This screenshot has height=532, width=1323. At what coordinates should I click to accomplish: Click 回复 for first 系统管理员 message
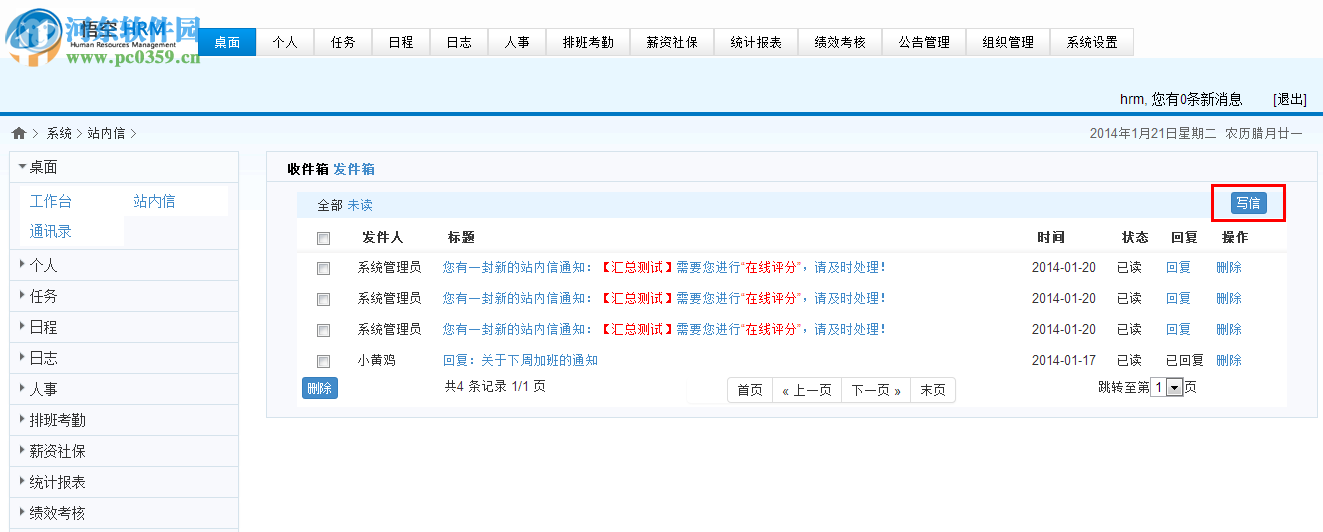coord(1179,268)
